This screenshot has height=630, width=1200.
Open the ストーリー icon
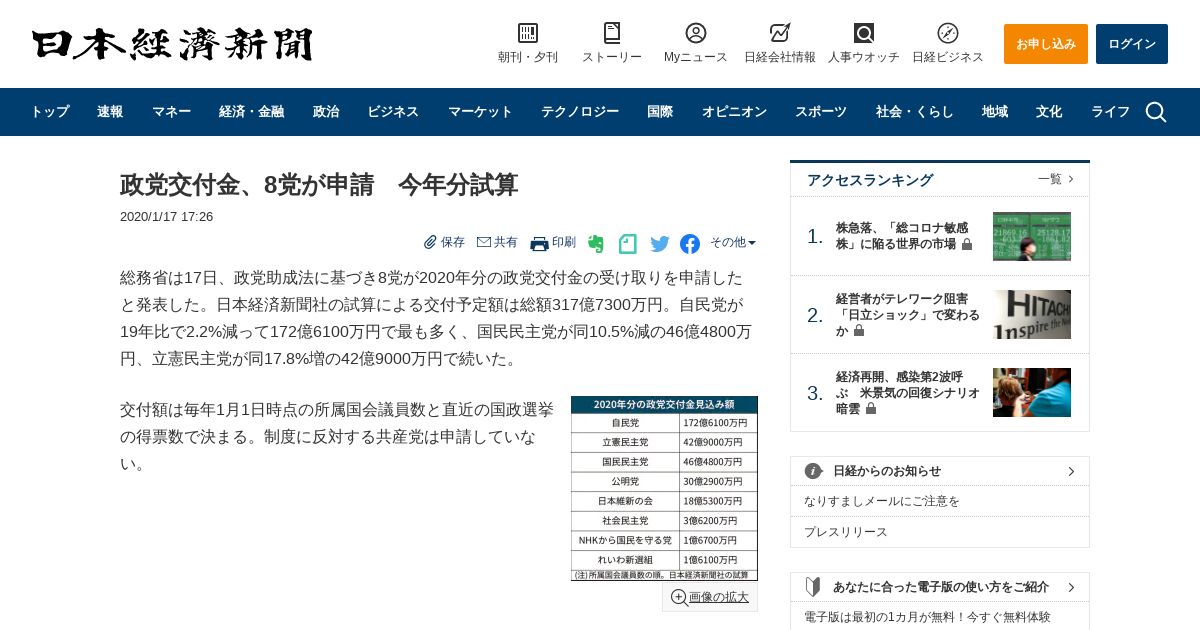coord(612,33)
